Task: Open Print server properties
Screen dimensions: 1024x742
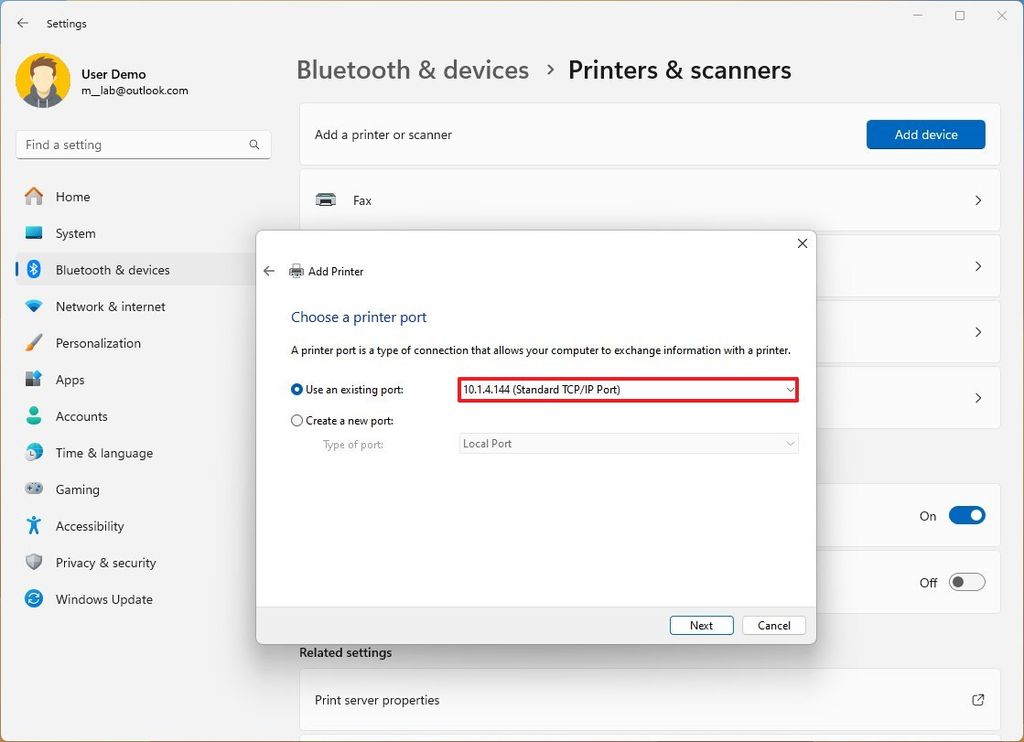Action: [x=648, y=700]
